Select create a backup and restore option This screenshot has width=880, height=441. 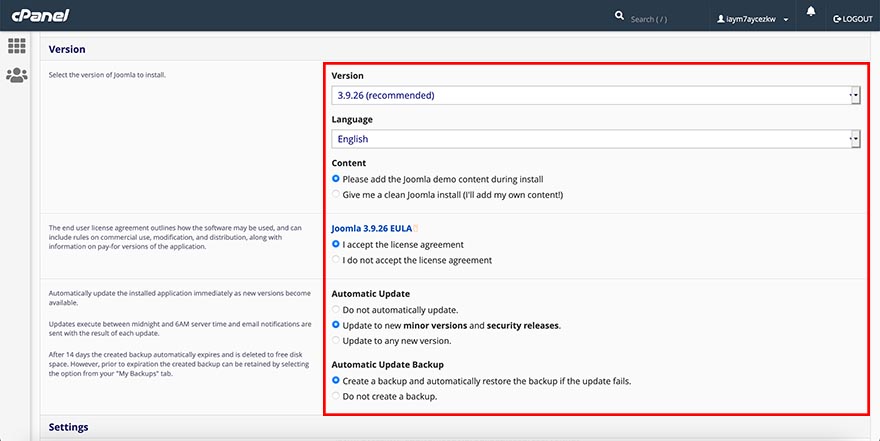click(x=336, y=380)
